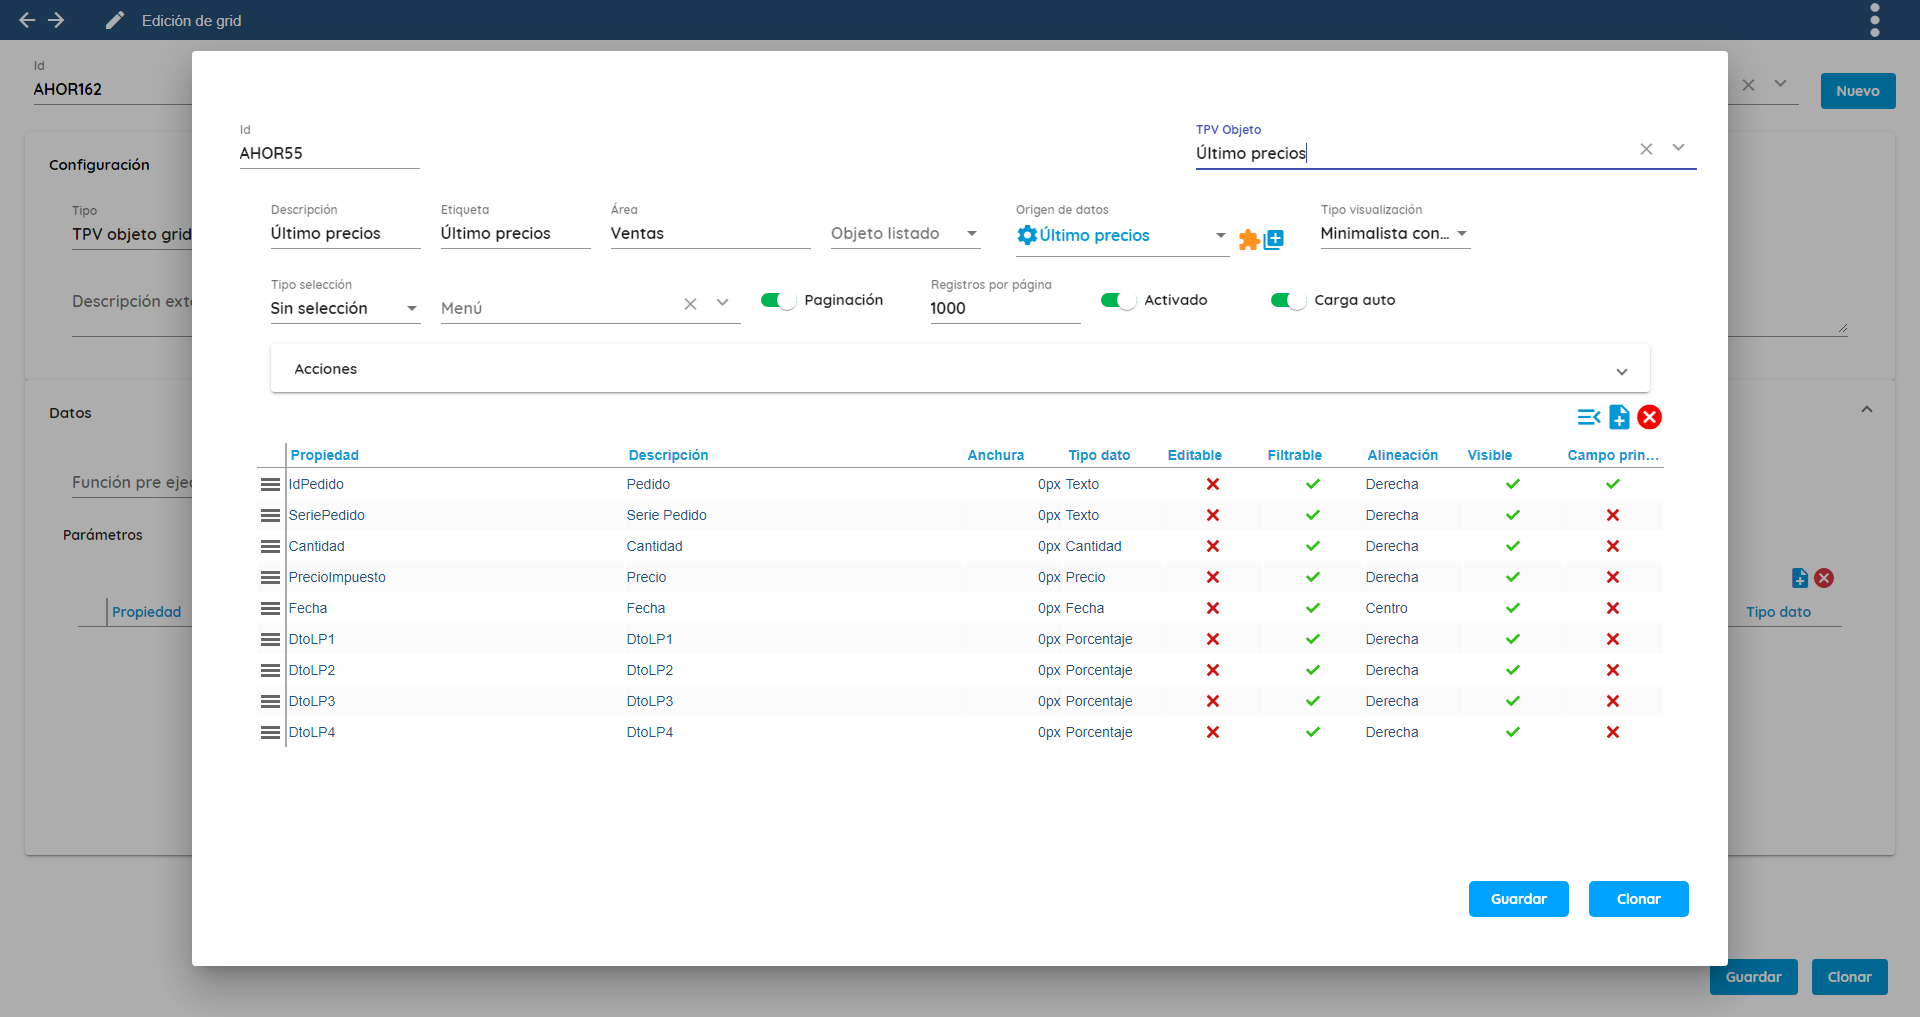Toggle Visible for the DtoLP4 row
Image resolution: width=1920 pixels, height=1017 pixels.
pos(1513,732)
